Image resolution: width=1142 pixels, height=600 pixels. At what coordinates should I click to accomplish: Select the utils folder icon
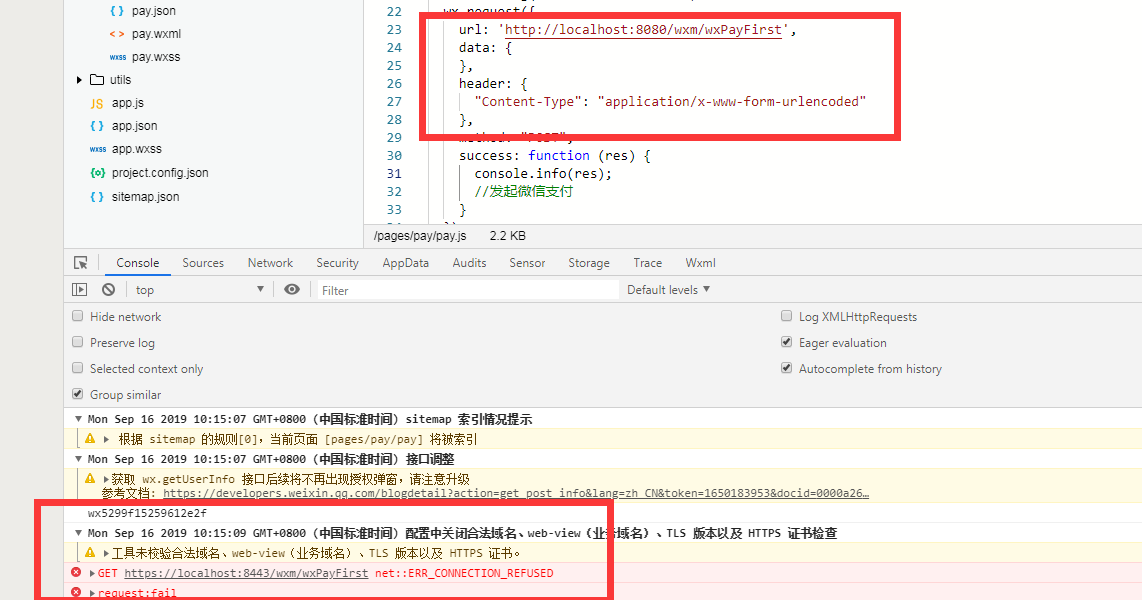(x=97, y=79)
